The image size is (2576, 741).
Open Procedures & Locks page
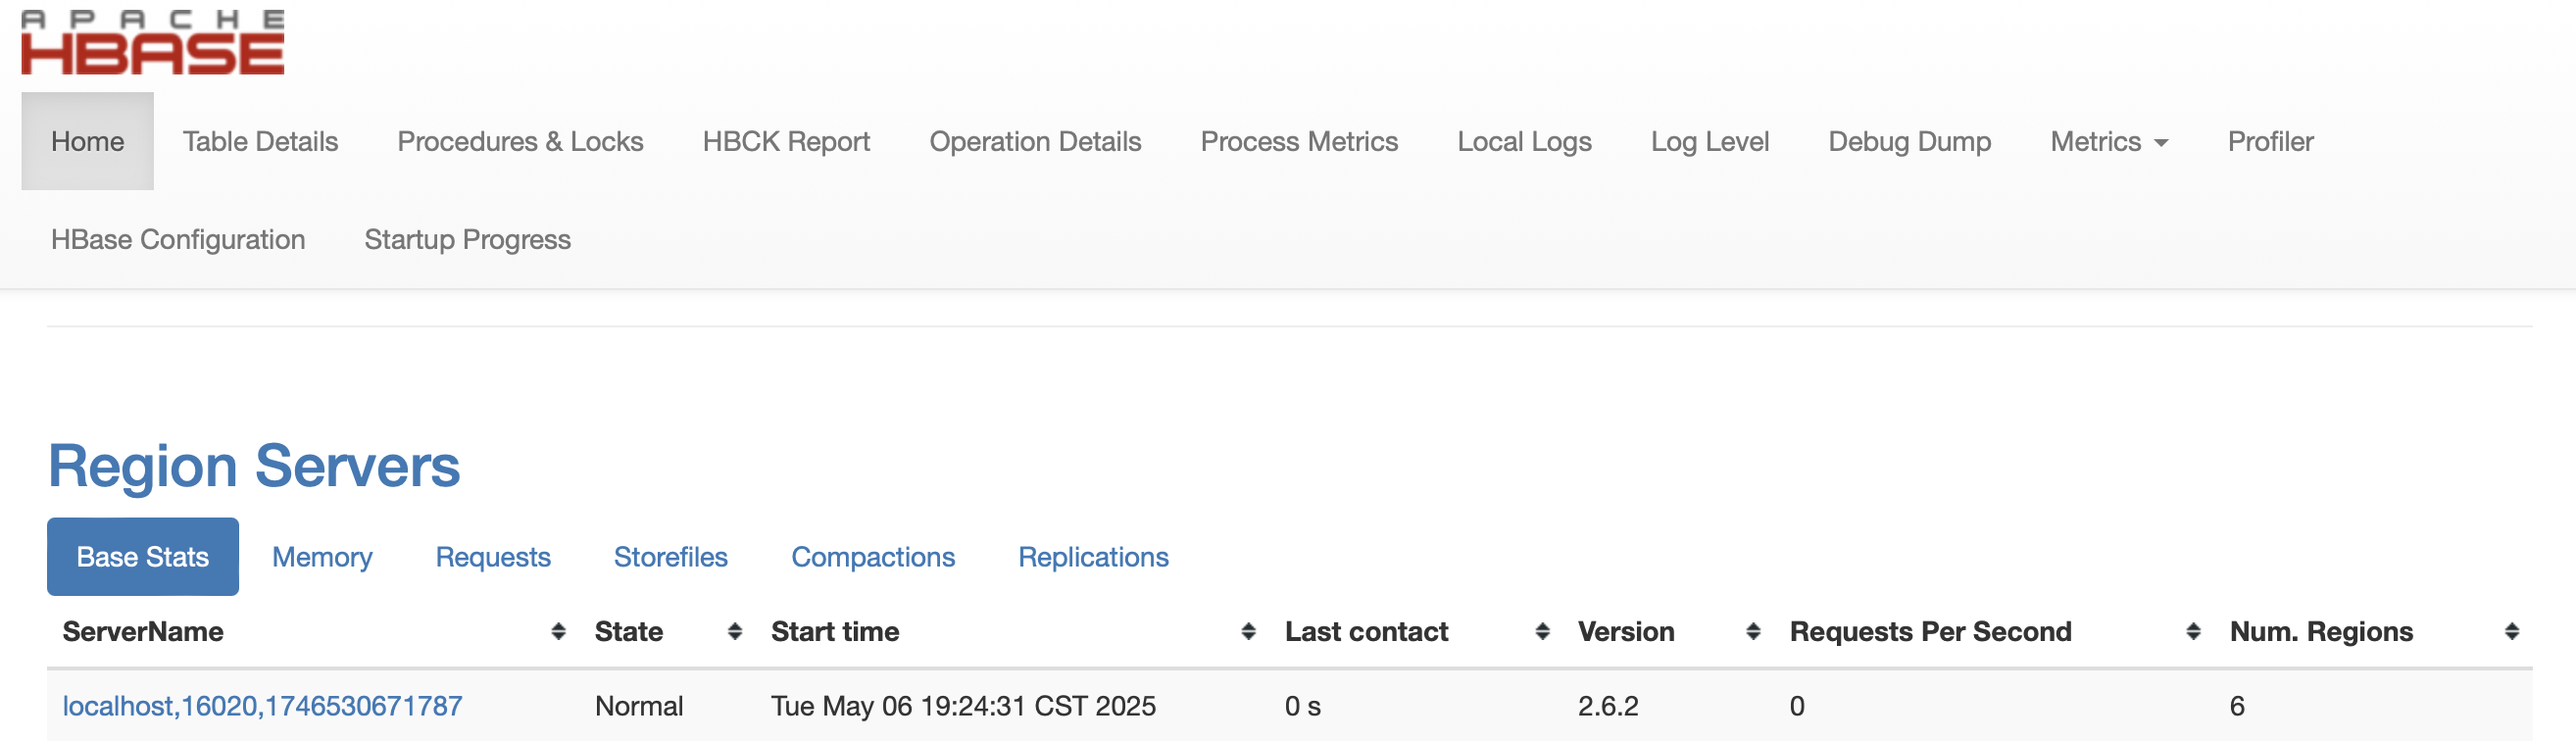pos(520,142)
